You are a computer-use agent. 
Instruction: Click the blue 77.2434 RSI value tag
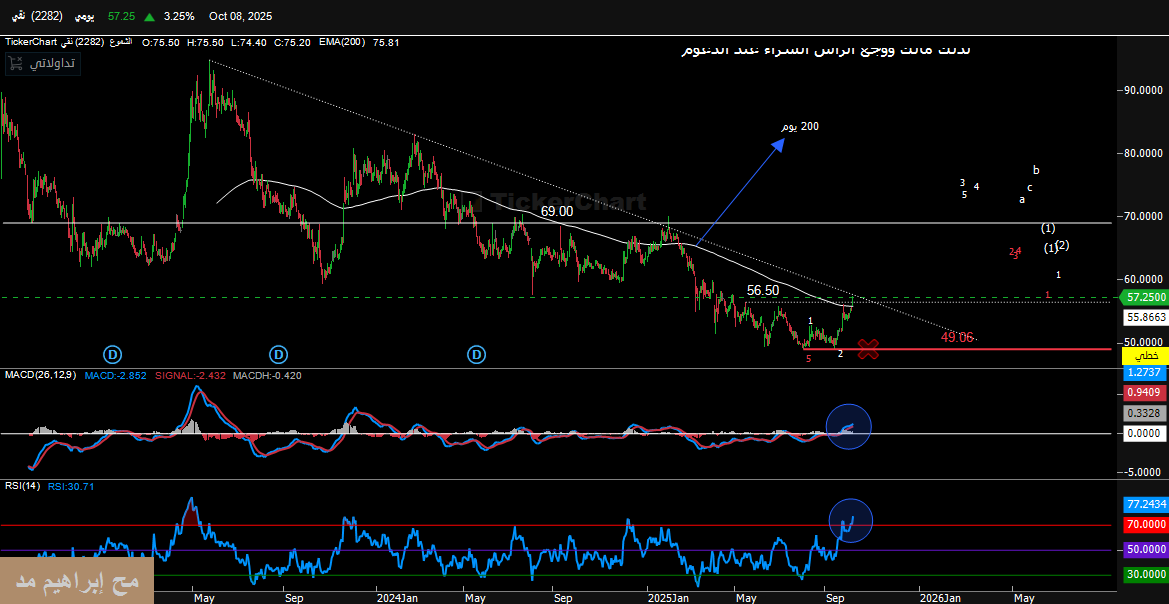(x=1142, y=505)
